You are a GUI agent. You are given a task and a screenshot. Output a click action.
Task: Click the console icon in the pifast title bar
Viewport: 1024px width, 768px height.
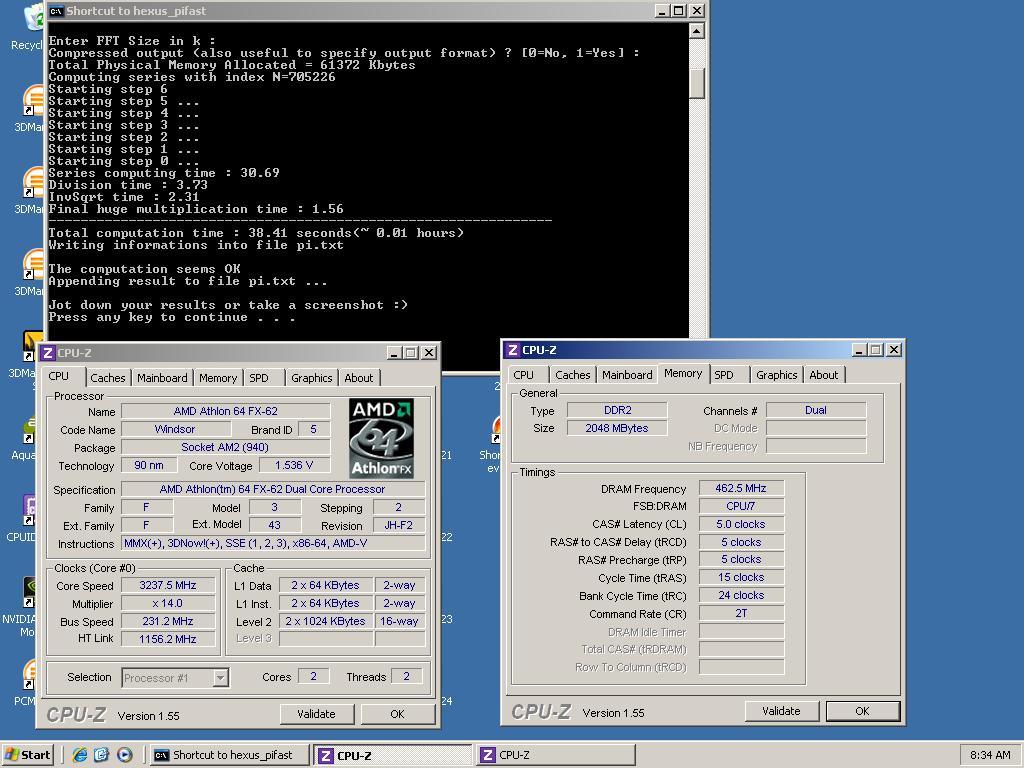pos(57,11)
